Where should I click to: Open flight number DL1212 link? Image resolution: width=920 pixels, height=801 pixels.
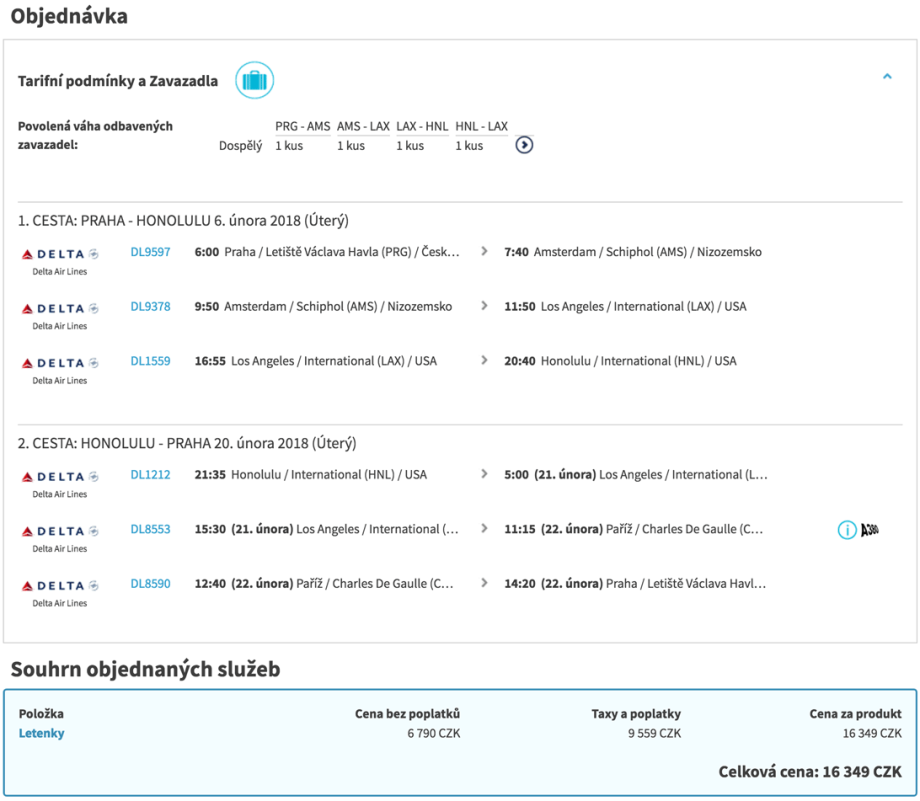pos(150,475)
